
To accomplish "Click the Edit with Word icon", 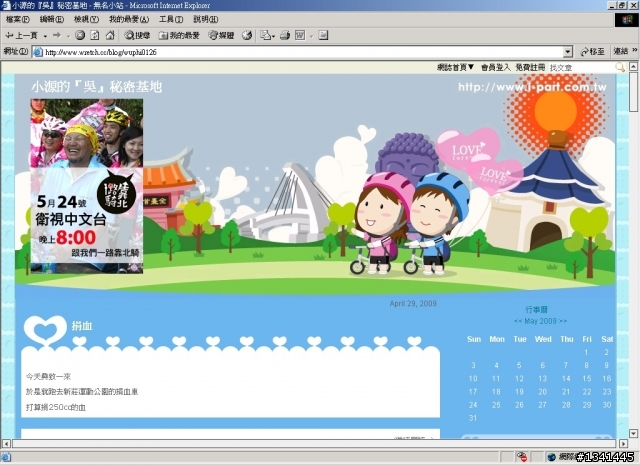I will tap(300, 36).
